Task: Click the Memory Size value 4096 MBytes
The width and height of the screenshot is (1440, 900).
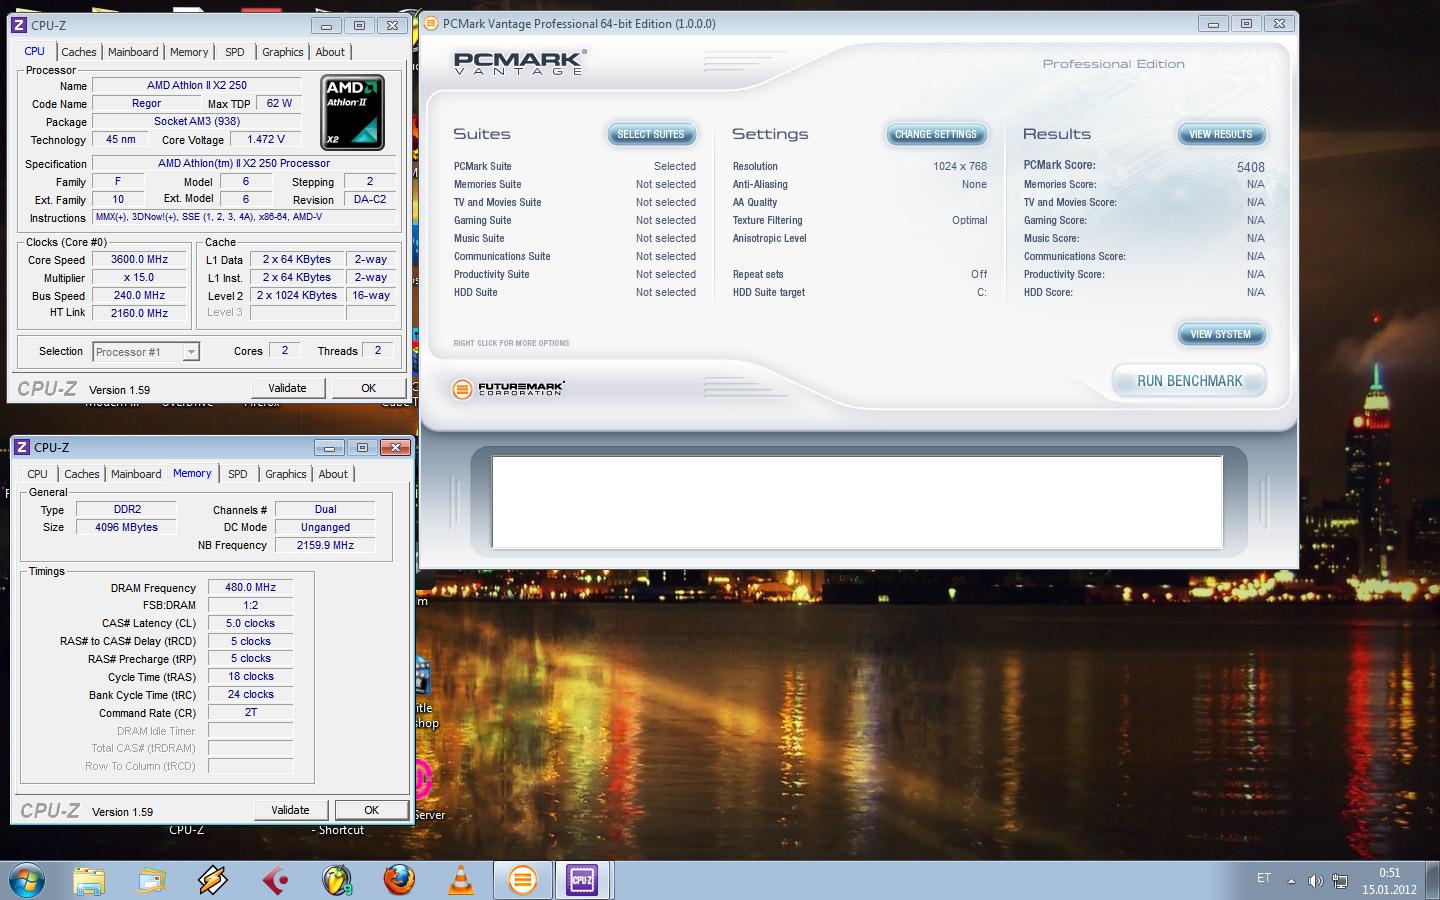Action: [127, 527]
